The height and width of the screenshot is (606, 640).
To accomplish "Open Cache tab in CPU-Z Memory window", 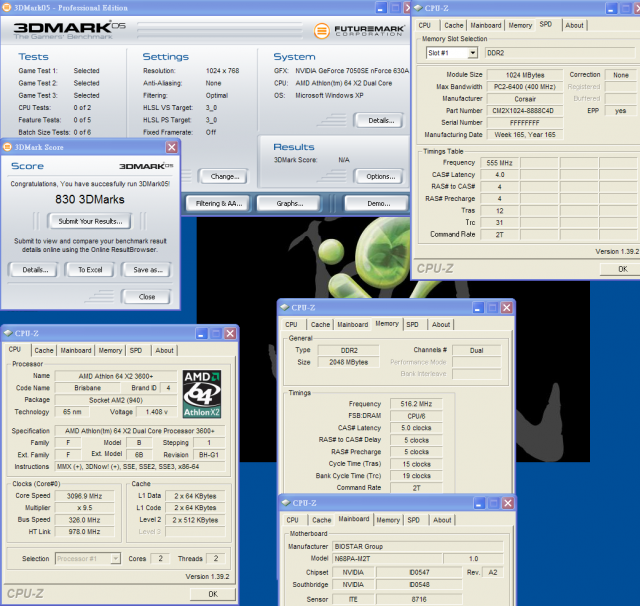I will coord(320,324).
